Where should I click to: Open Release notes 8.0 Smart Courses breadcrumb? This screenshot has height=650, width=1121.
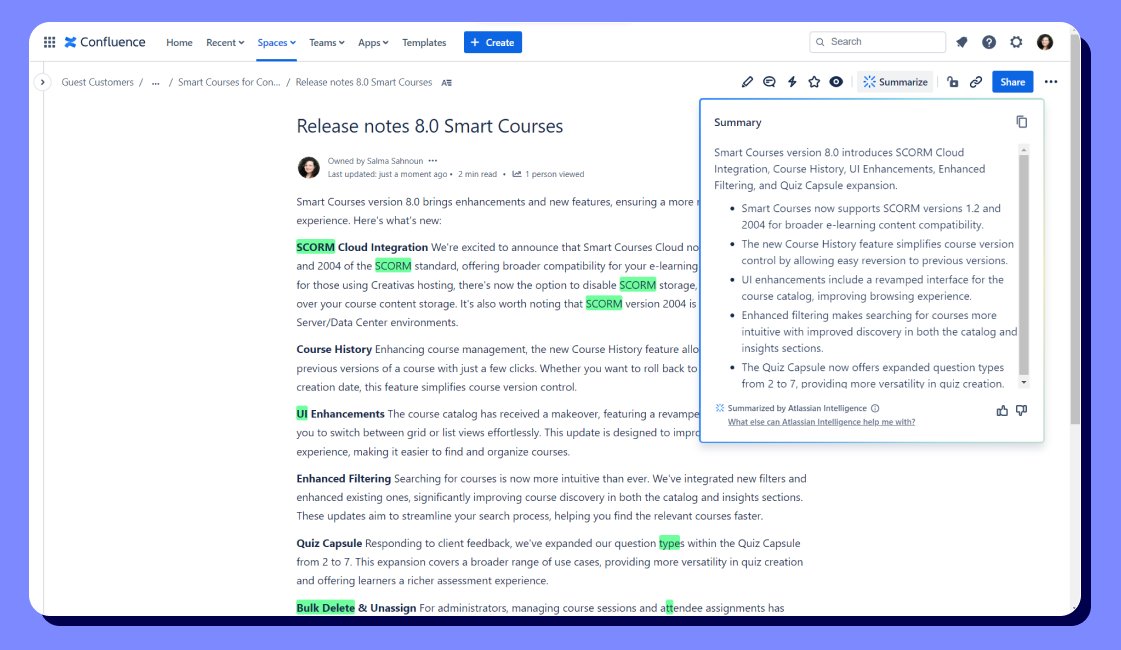[x=364, y=82]
